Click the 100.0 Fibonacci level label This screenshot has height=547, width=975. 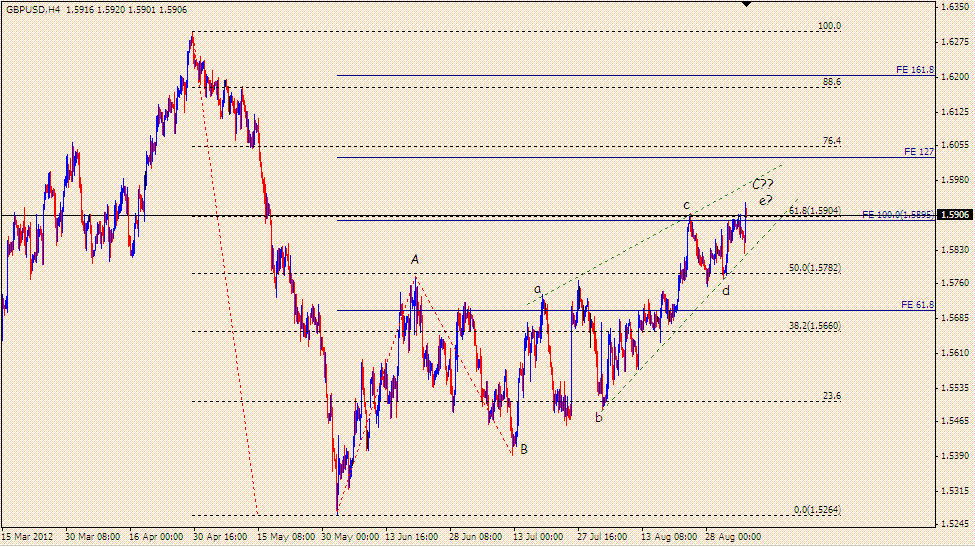pyautogui.click(x=829, y=26)
